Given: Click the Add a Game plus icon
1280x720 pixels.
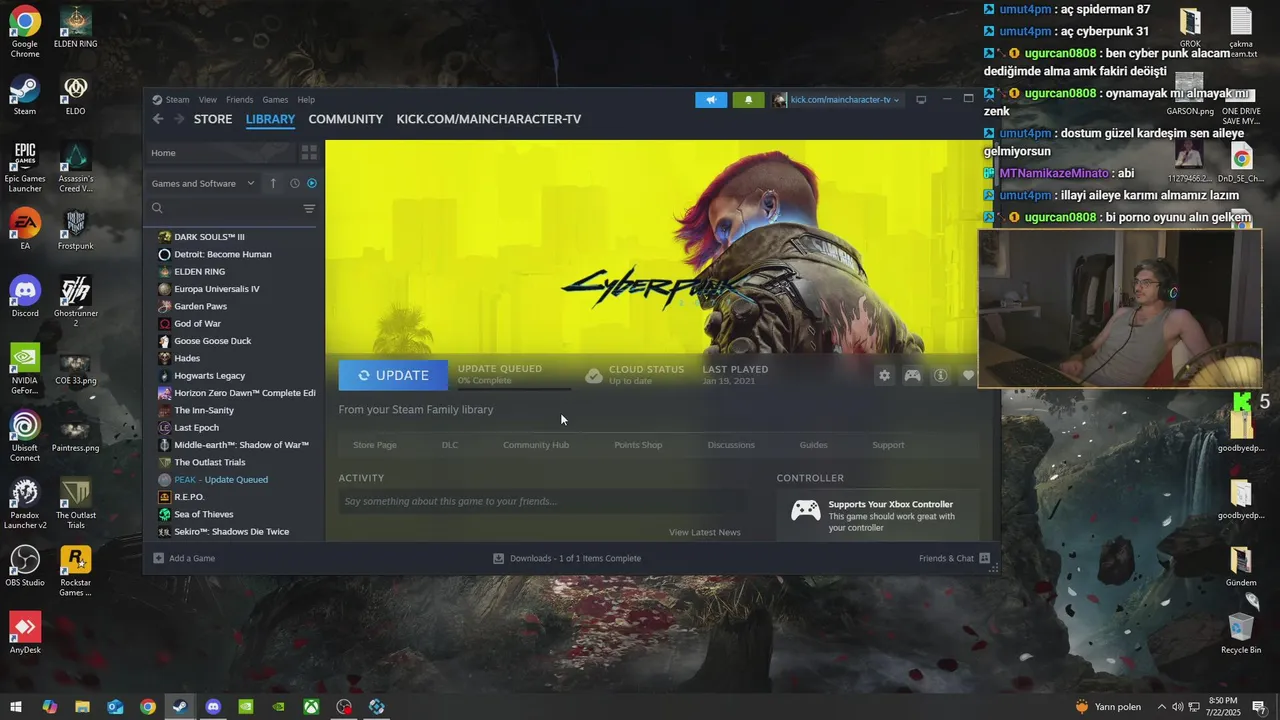Looking at the screenshot, I should coord(158,558).
